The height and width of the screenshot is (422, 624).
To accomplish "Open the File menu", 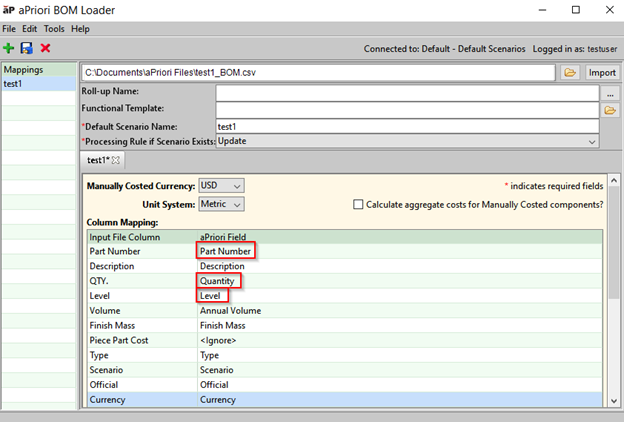I will (x=9, y=29).
